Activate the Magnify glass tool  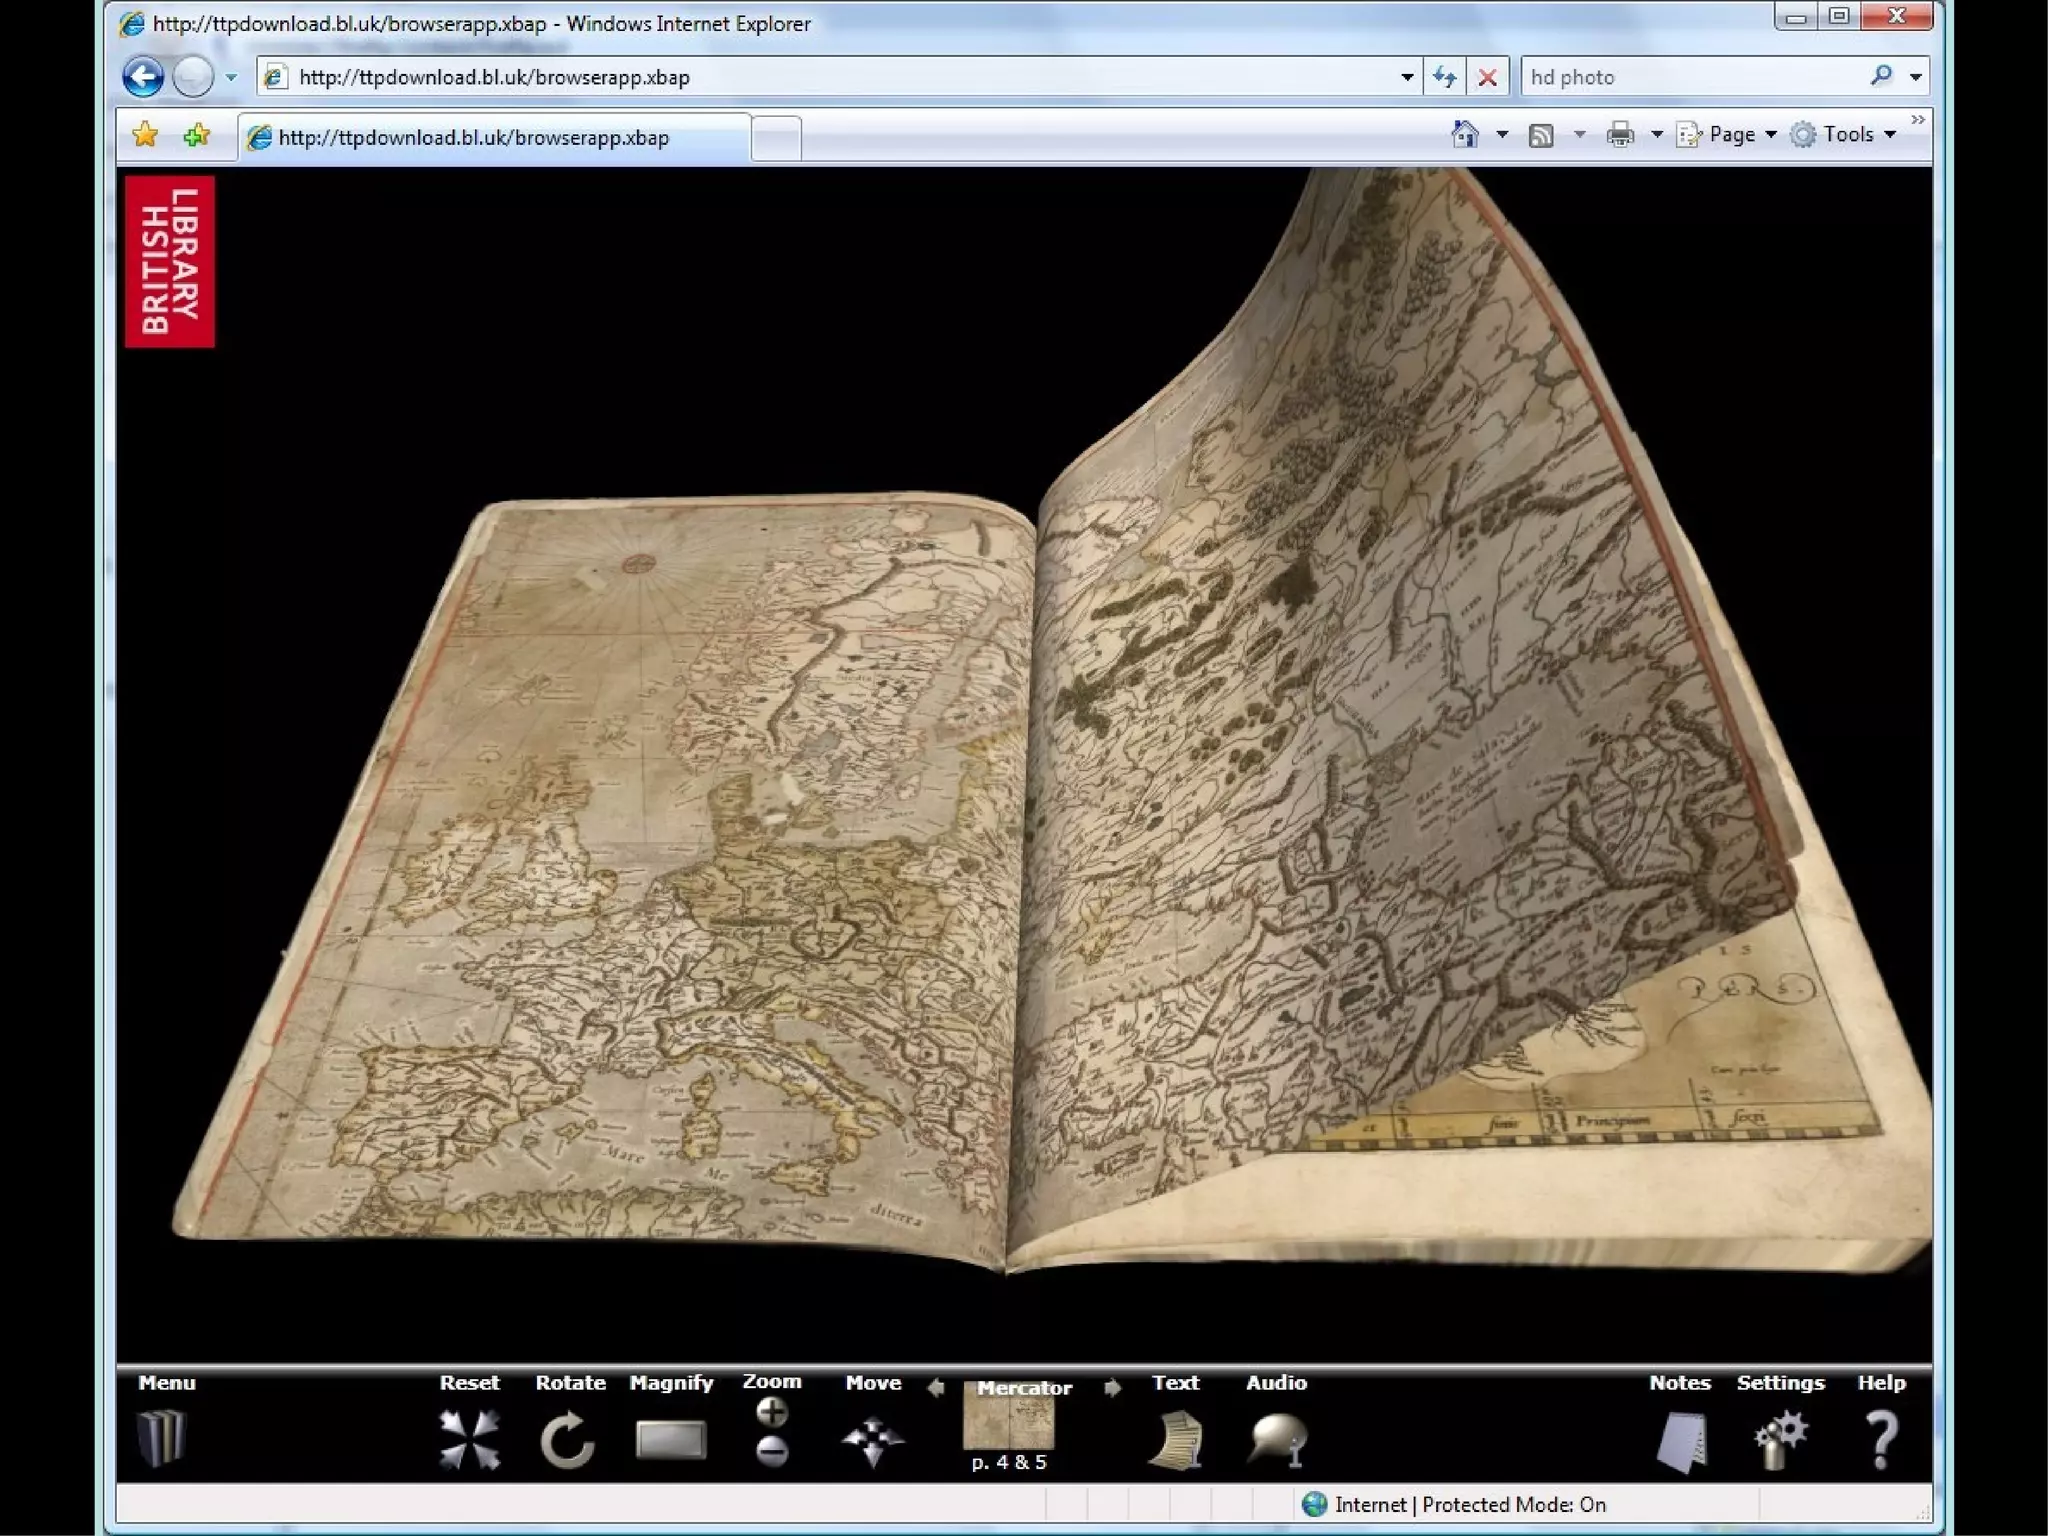click(671, 1439)
